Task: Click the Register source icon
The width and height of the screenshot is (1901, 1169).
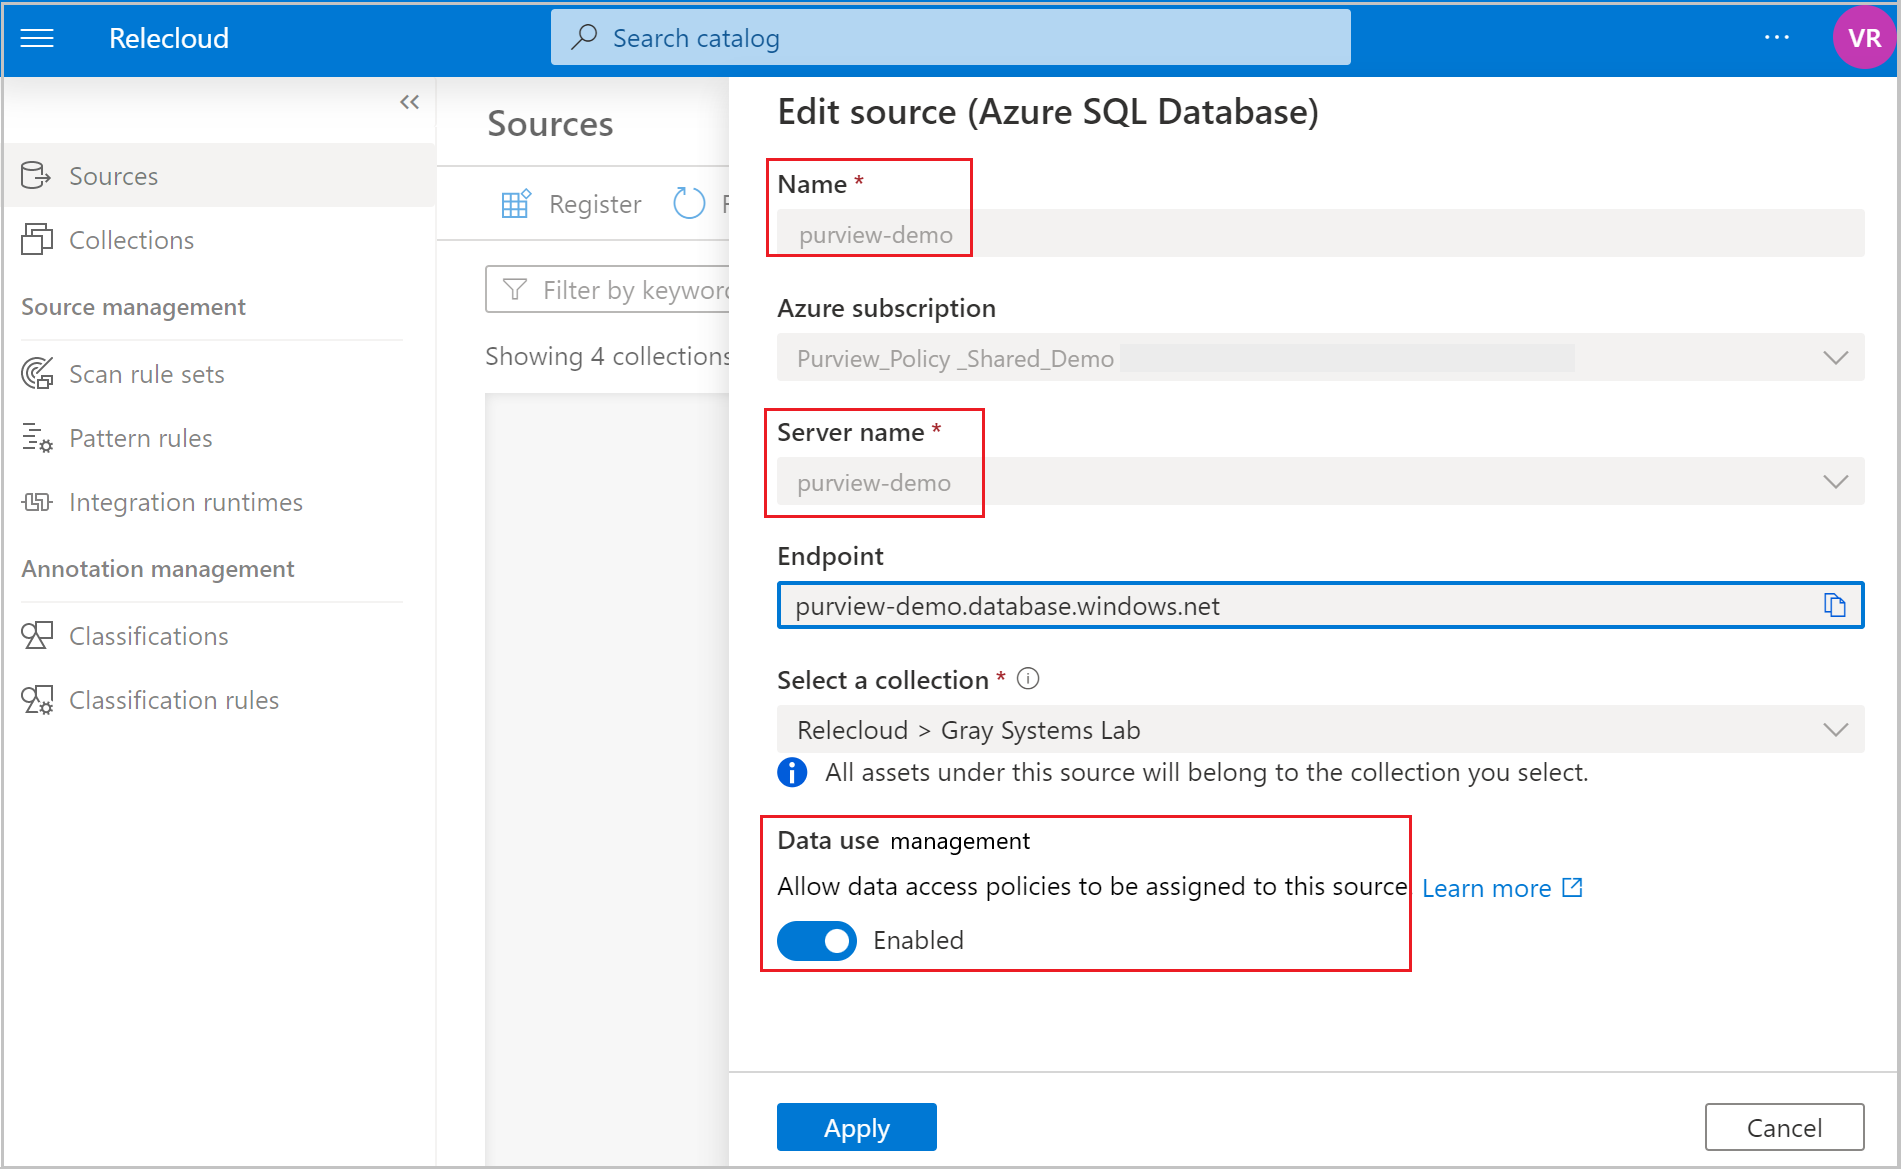Action: (516, 203)
